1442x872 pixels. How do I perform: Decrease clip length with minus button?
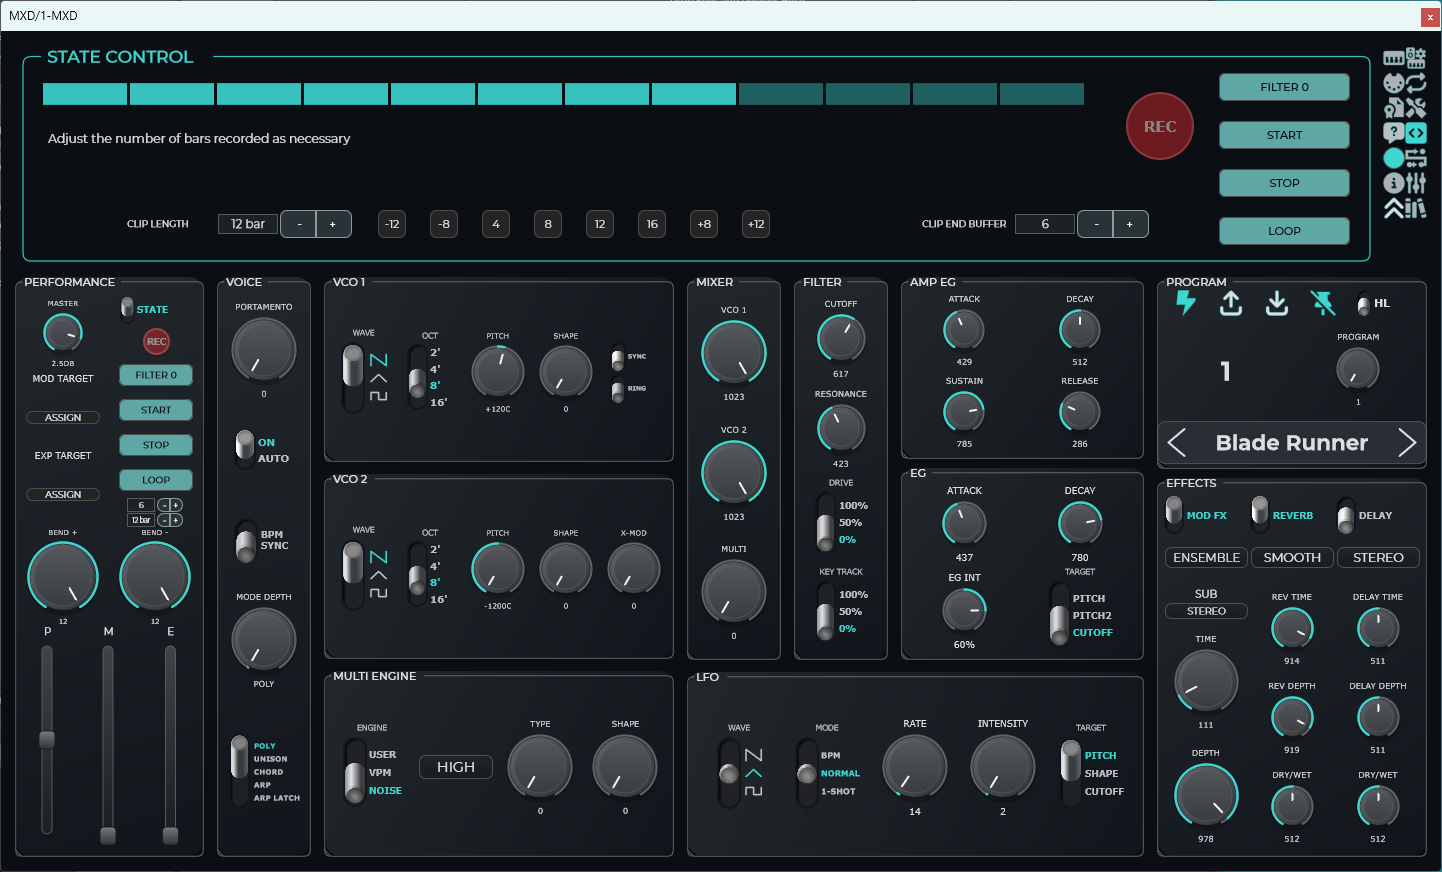298,224
